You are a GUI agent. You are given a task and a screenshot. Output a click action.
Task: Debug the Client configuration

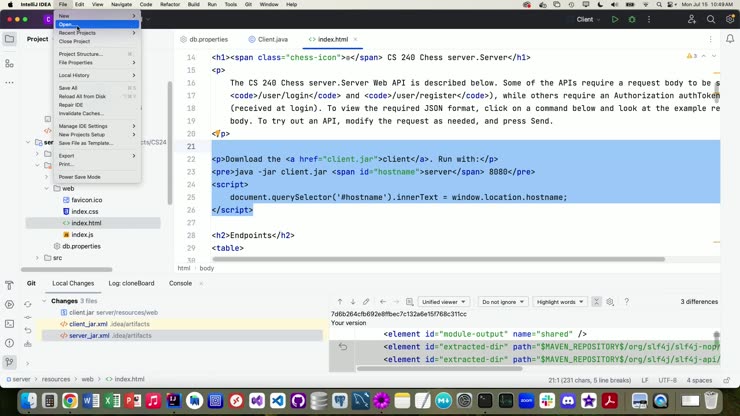(x=632, y=19)
